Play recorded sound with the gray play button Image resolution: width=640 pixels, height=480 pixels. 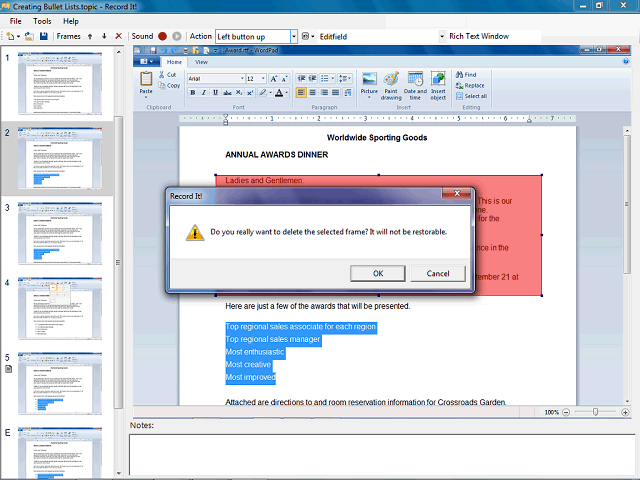tap(176, 36)
